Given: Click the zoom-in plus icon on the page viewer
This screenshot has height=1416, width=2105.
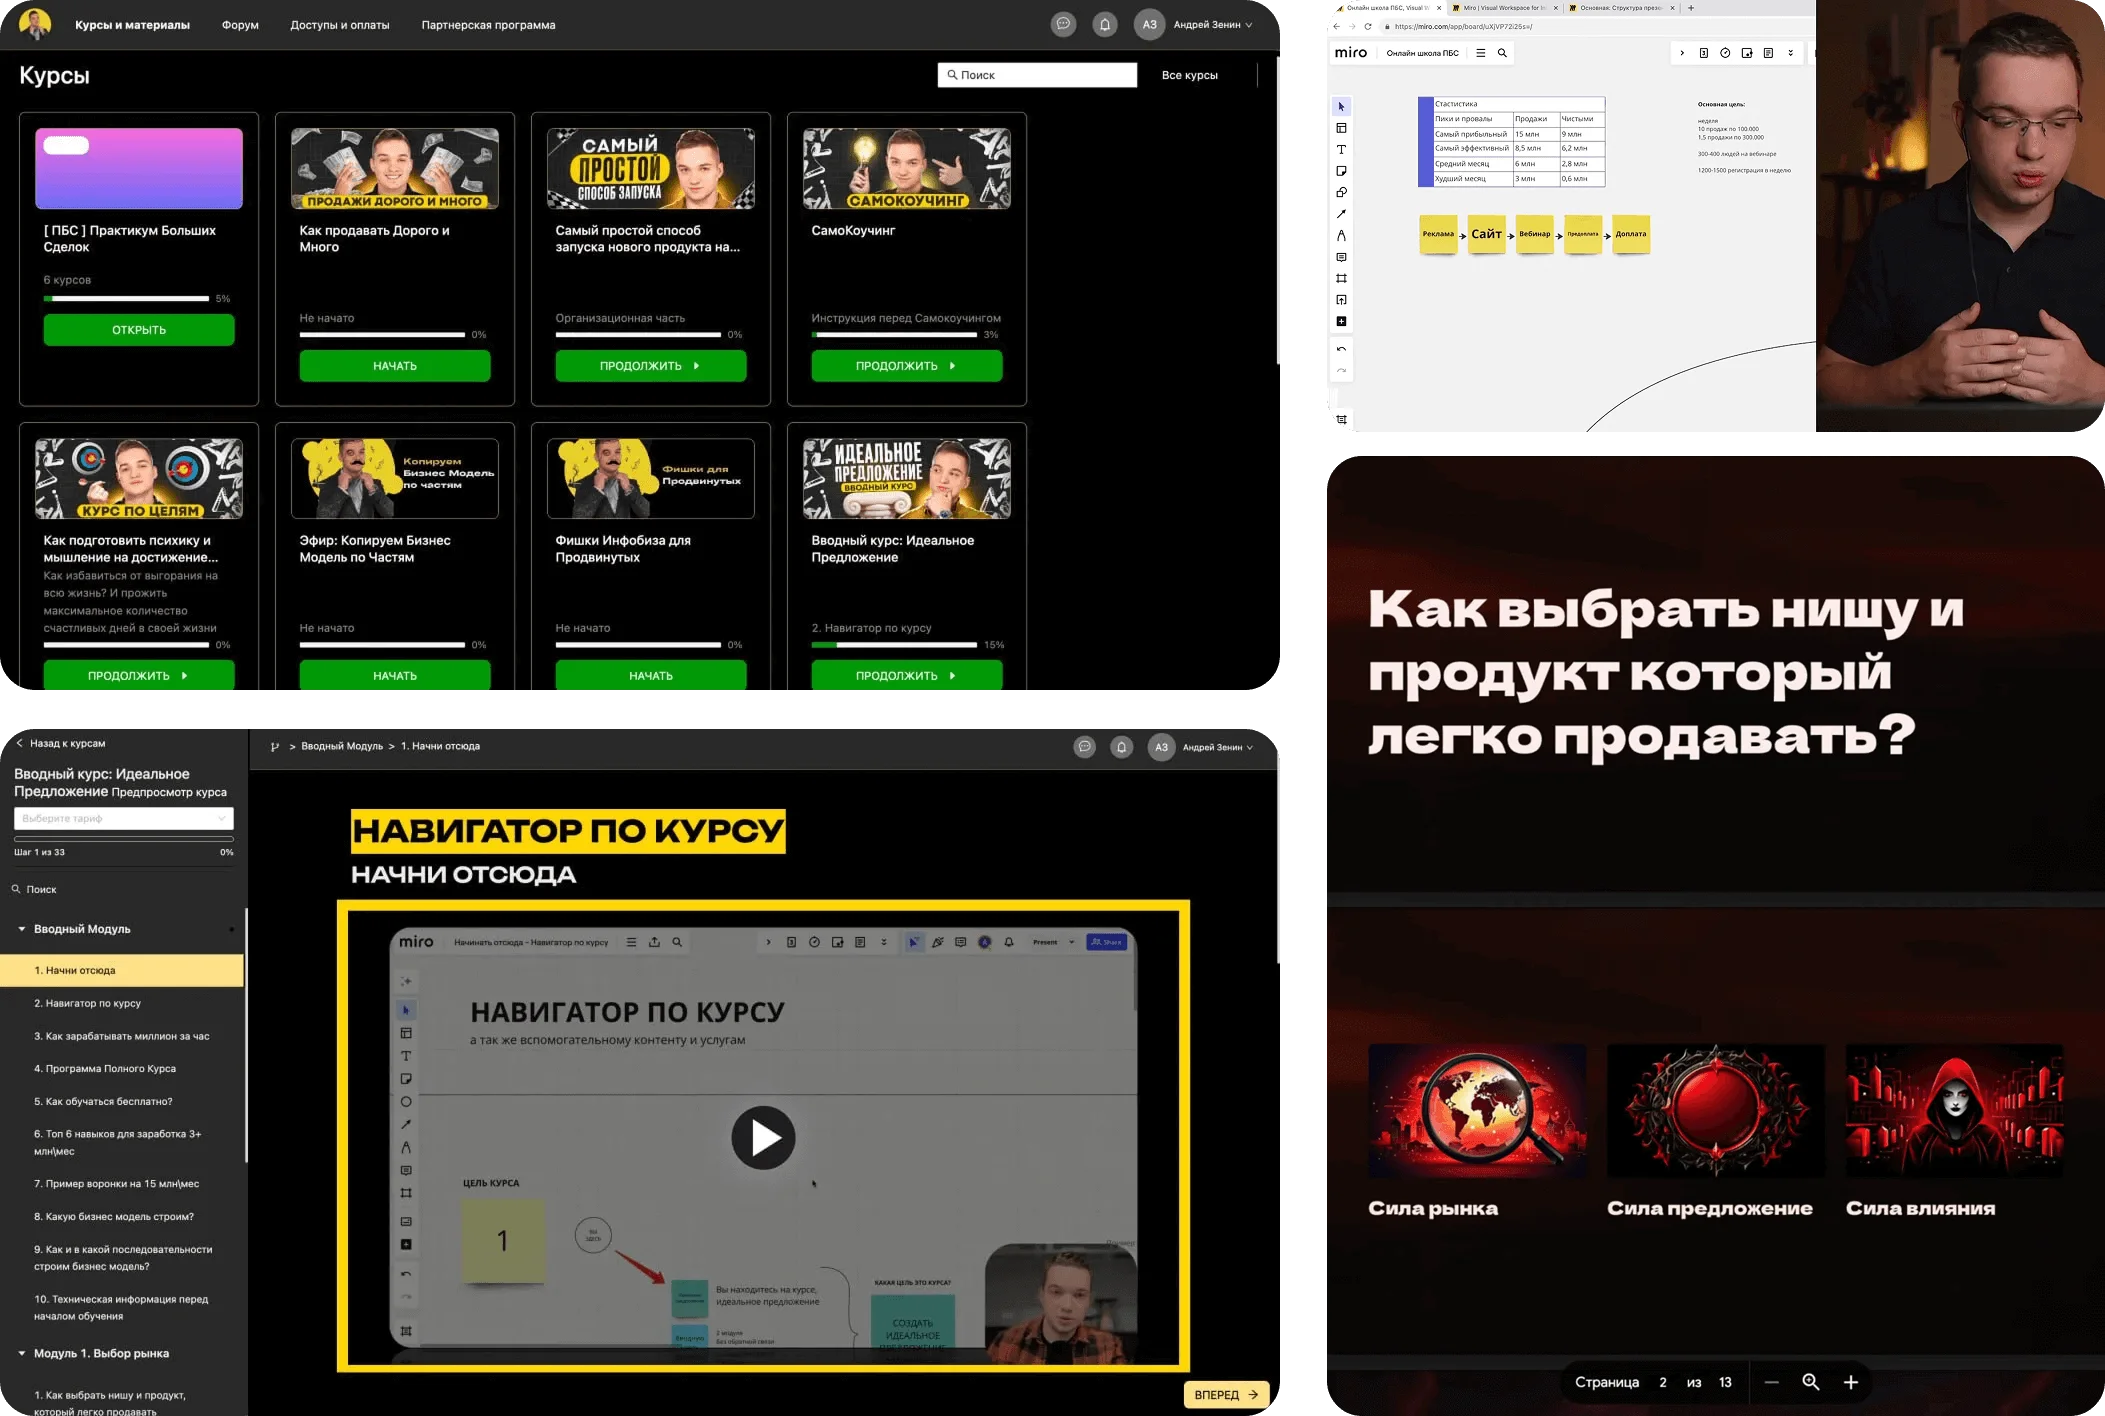Looking at the screenshot, I should pos(1851,1382).
